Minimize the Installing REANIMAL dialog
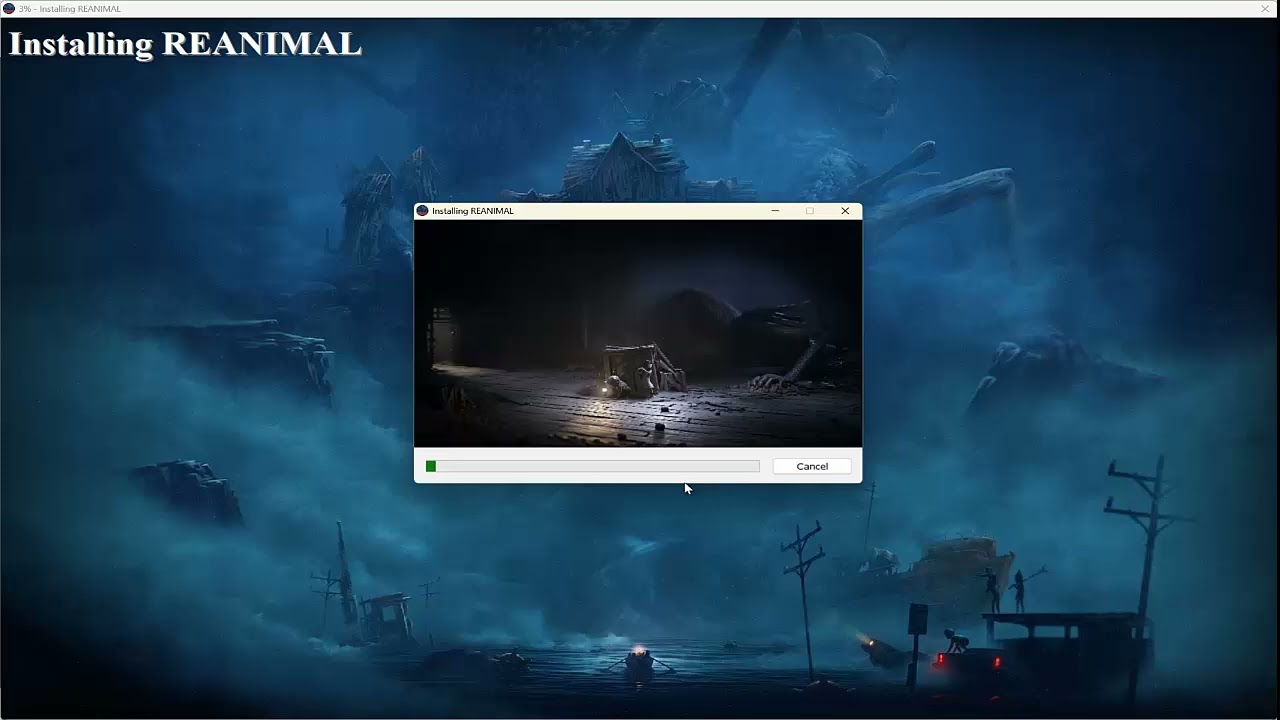This screenshot has height=720, width=1280. click(775, 211)
